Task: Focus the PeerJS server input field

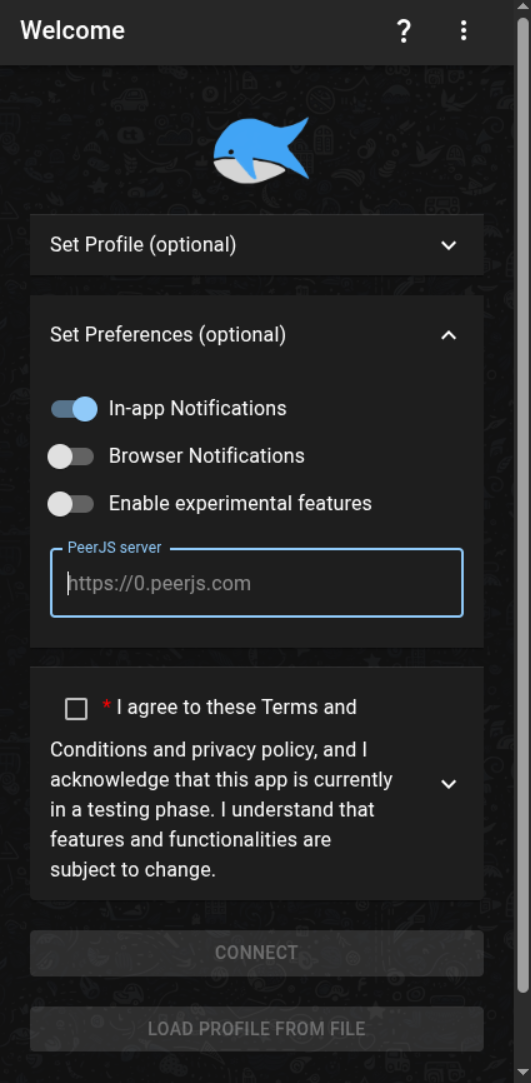Action: [257, 584]
